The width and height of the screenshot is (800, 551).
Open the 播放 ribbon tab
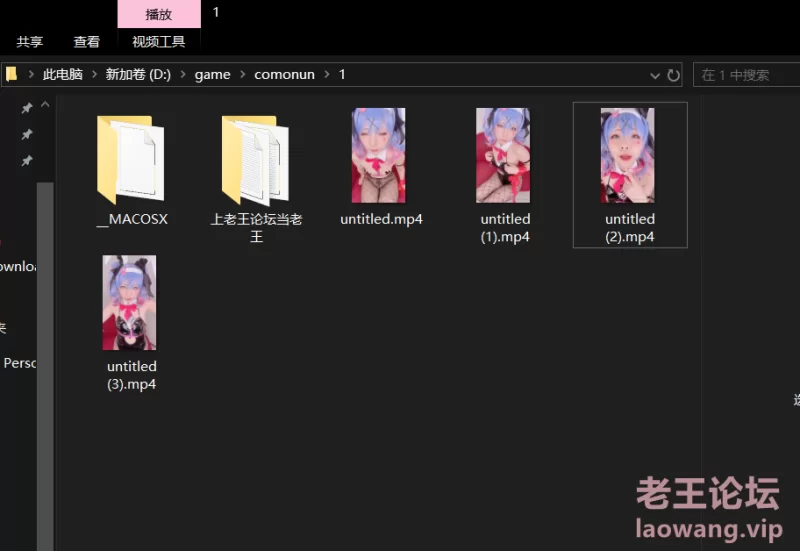[159, 14]
